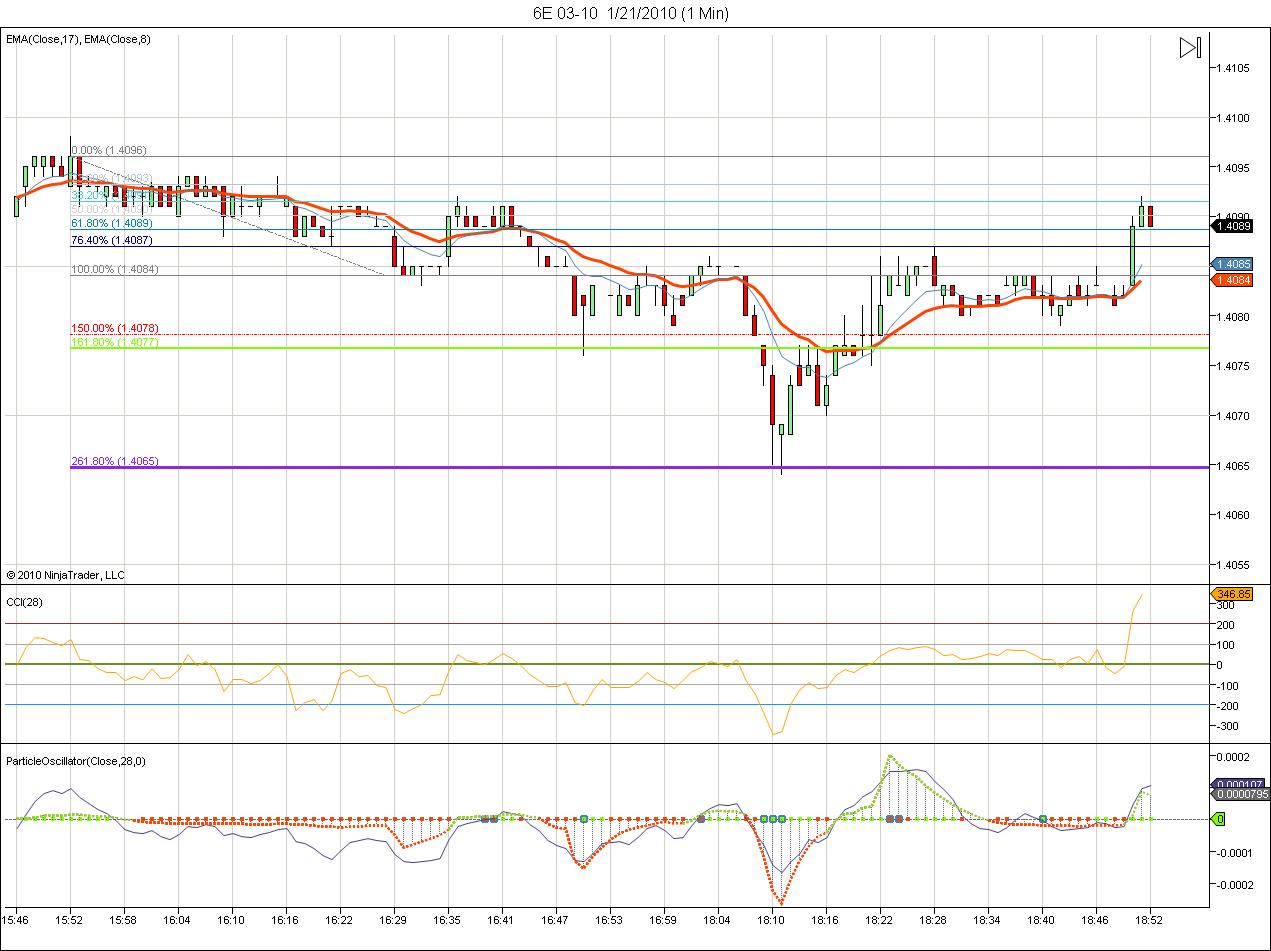Select the 100.00% (1.4084) Fibonacci level label

pos(114,269)
